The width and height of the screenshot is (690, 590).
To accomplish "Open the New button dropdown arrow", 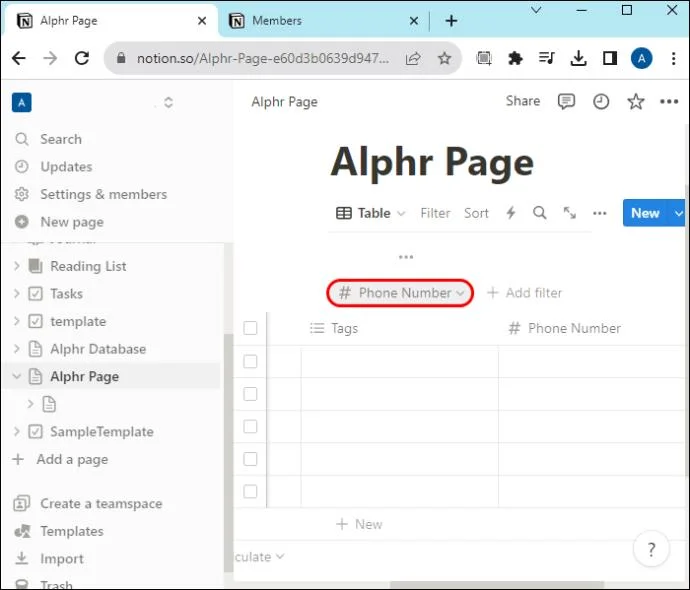I will pyautogui.click(x=678, y=213).
